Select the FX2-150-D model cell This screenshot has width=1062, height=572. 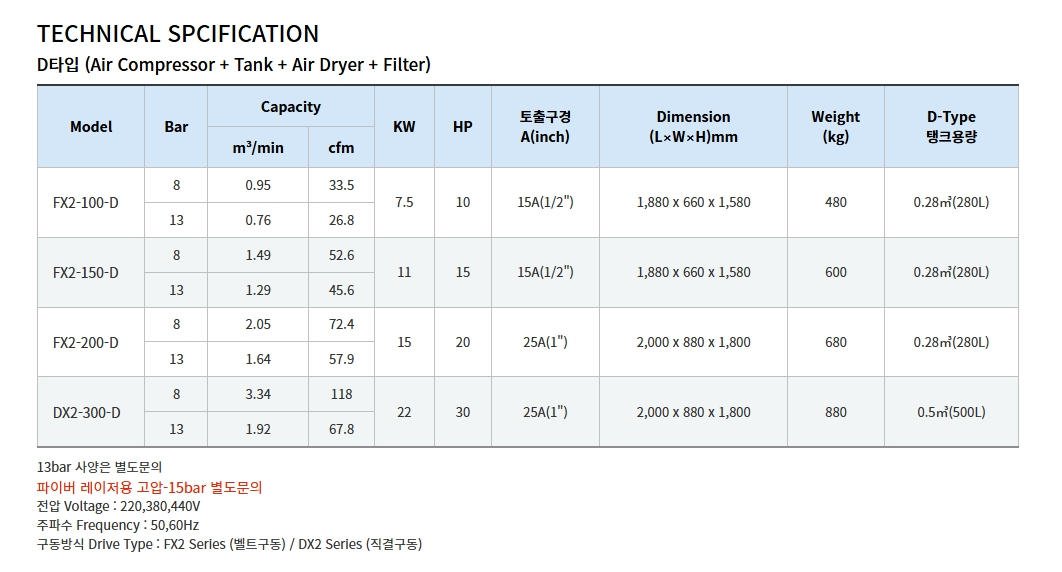(85, 273)
